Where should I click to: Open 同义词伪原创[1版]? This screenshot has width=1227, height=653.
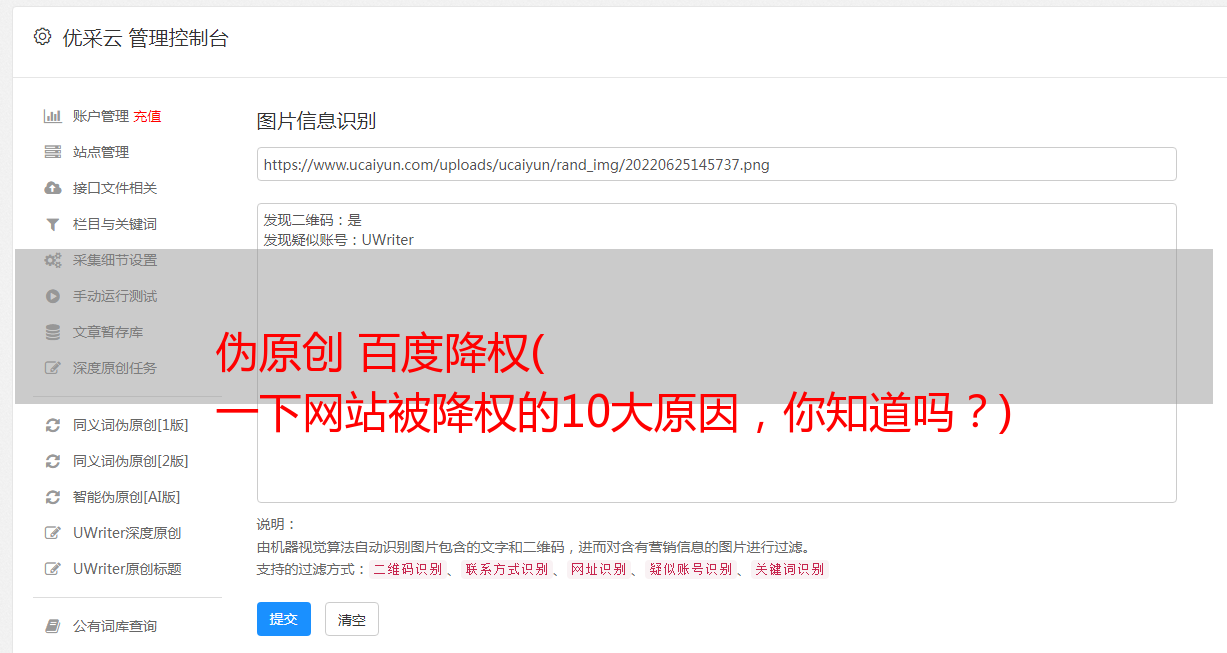pos(130,425)
